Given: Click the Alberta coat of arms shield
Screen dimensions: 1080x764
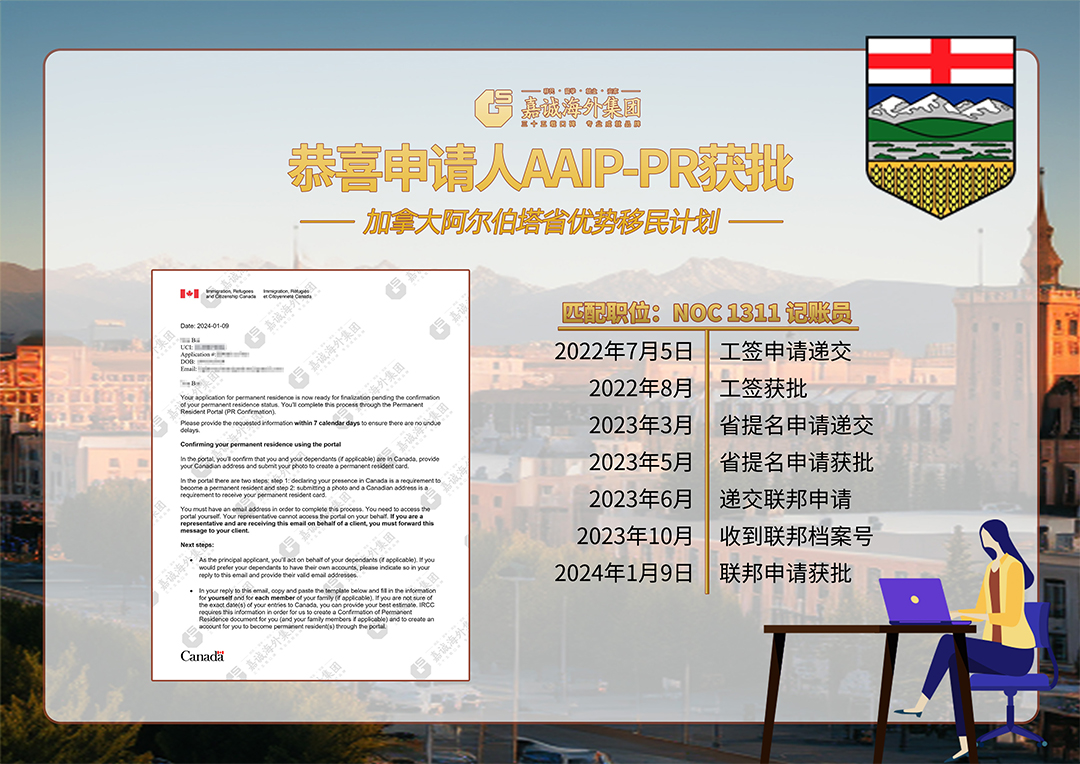Looking at the screenshot, I should click(940, 125).
